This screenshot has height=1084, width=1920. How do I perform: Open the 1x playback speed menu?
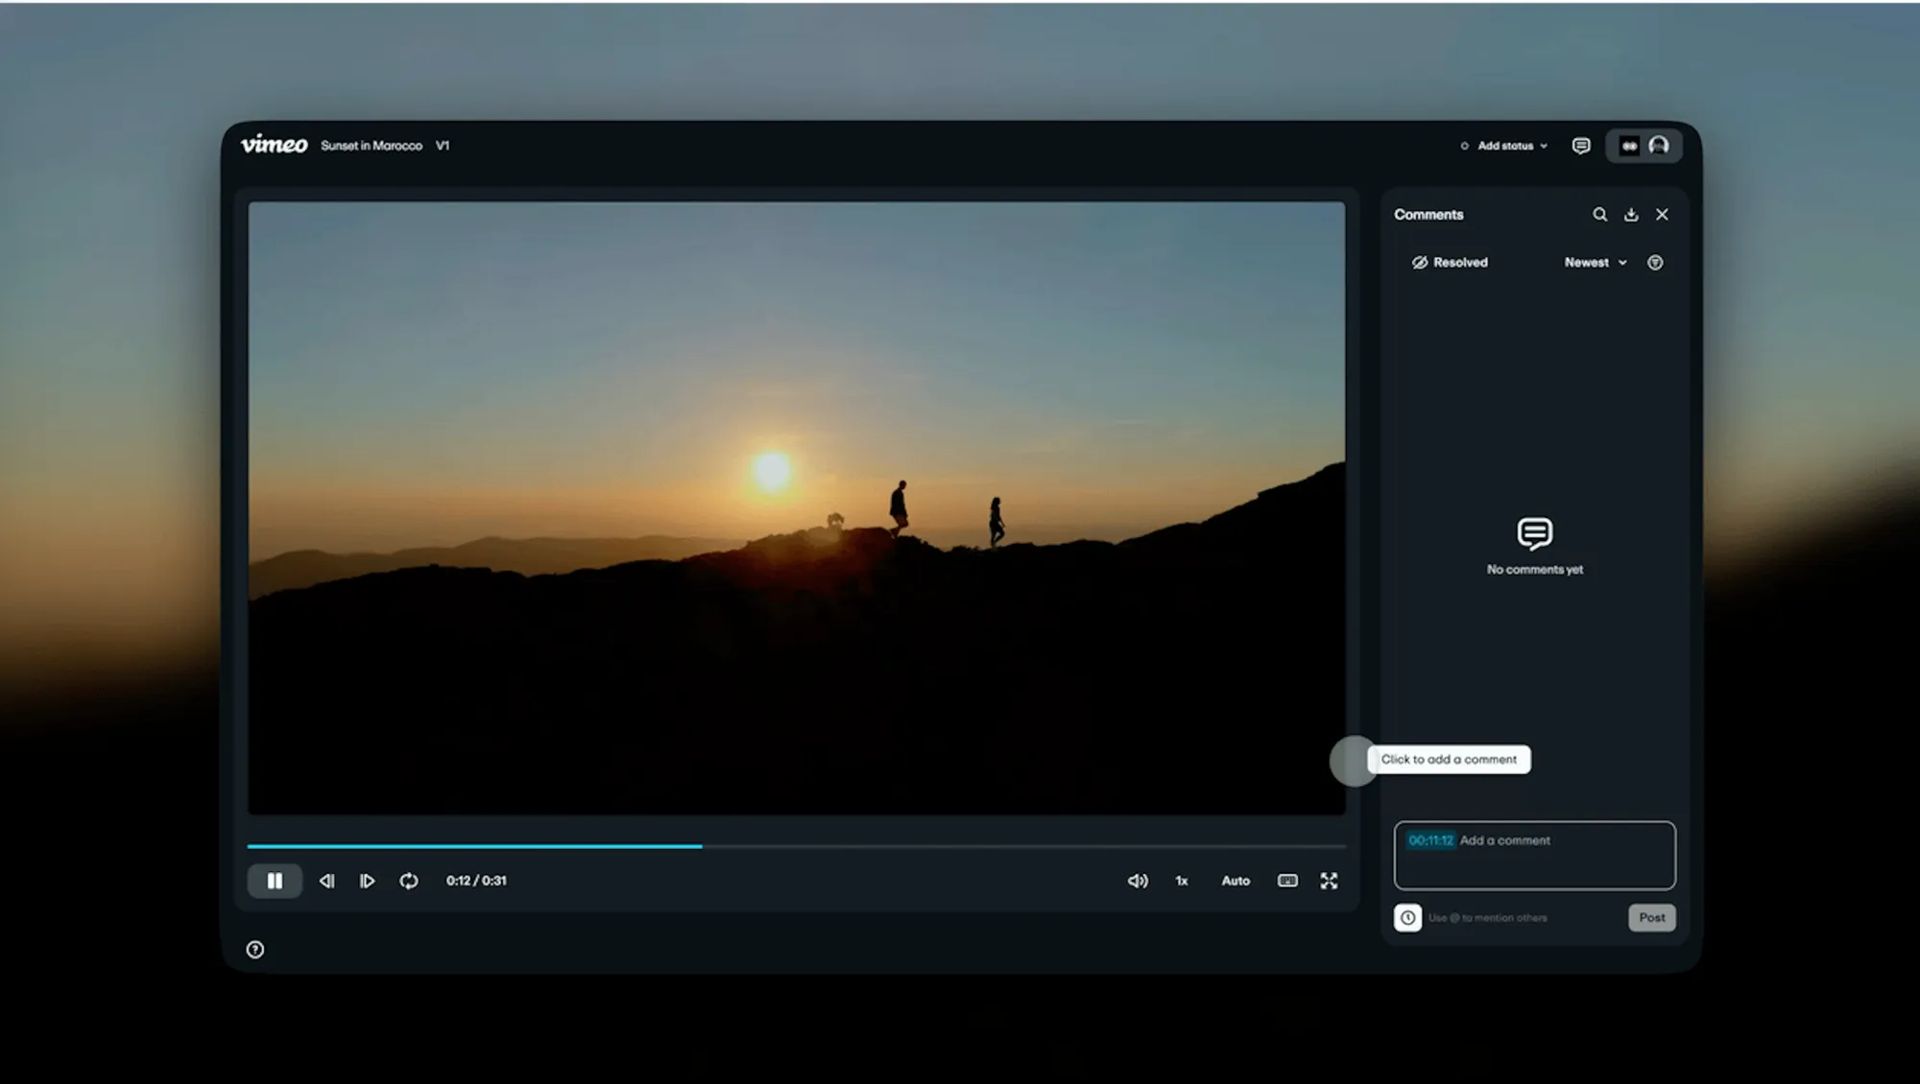point(1181,881)
